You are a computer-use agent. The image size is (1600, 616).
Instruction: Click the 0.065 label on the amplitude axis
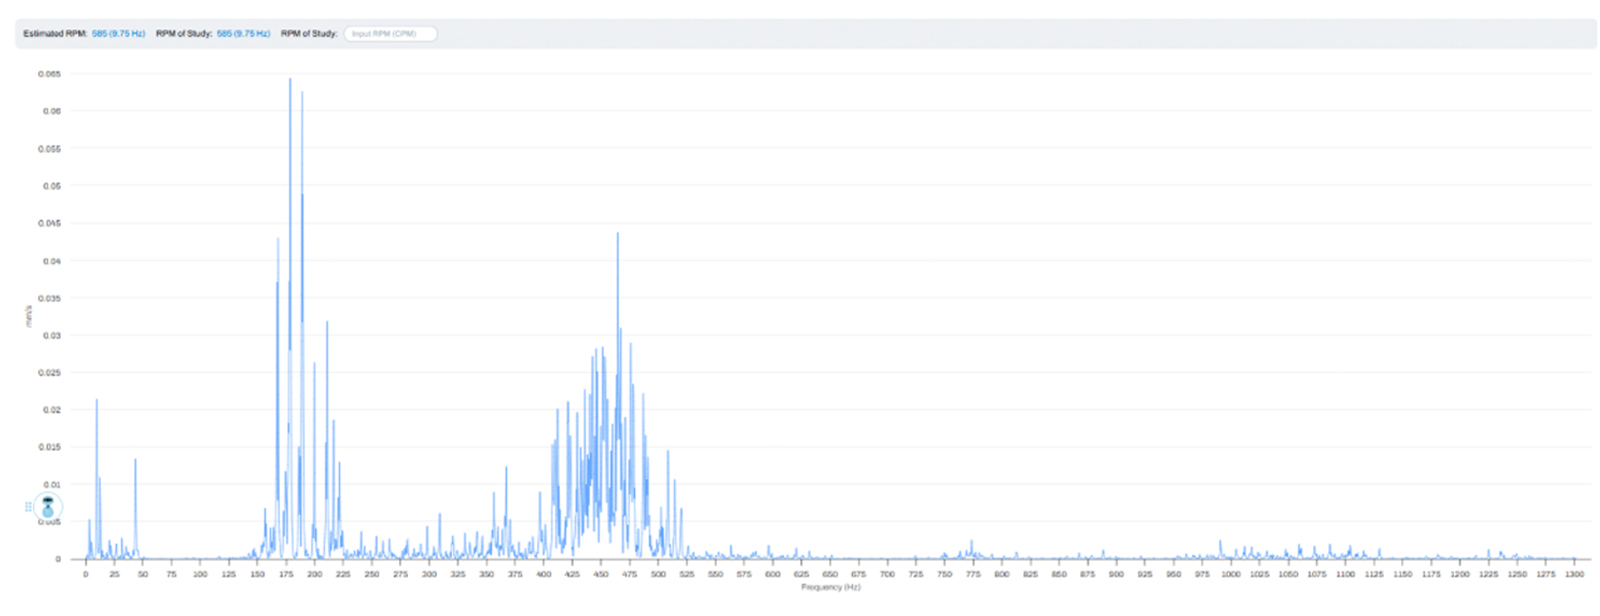[50, 74]
